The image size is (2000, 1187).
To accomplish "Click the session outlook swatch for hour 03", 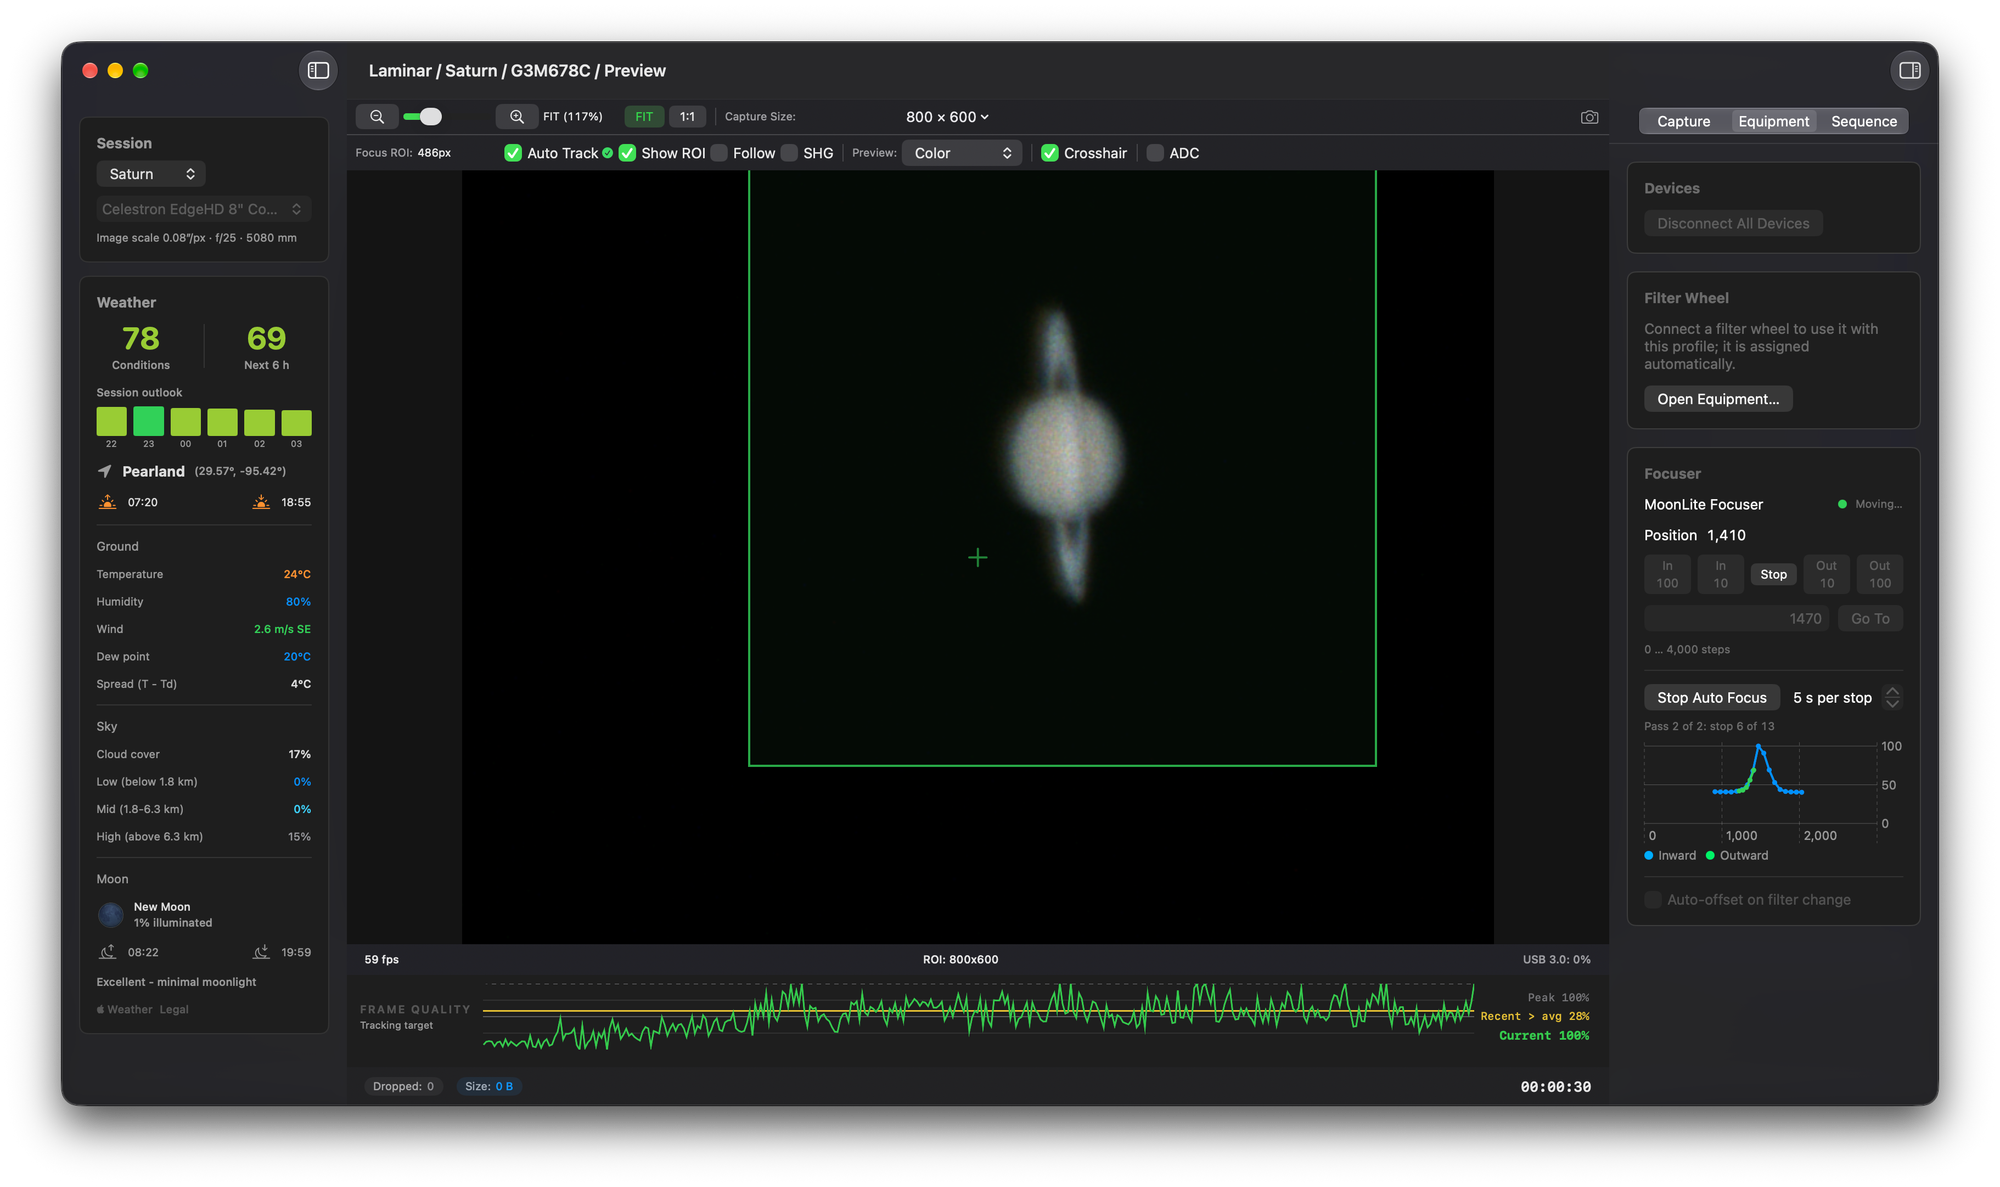I will 296,423.
